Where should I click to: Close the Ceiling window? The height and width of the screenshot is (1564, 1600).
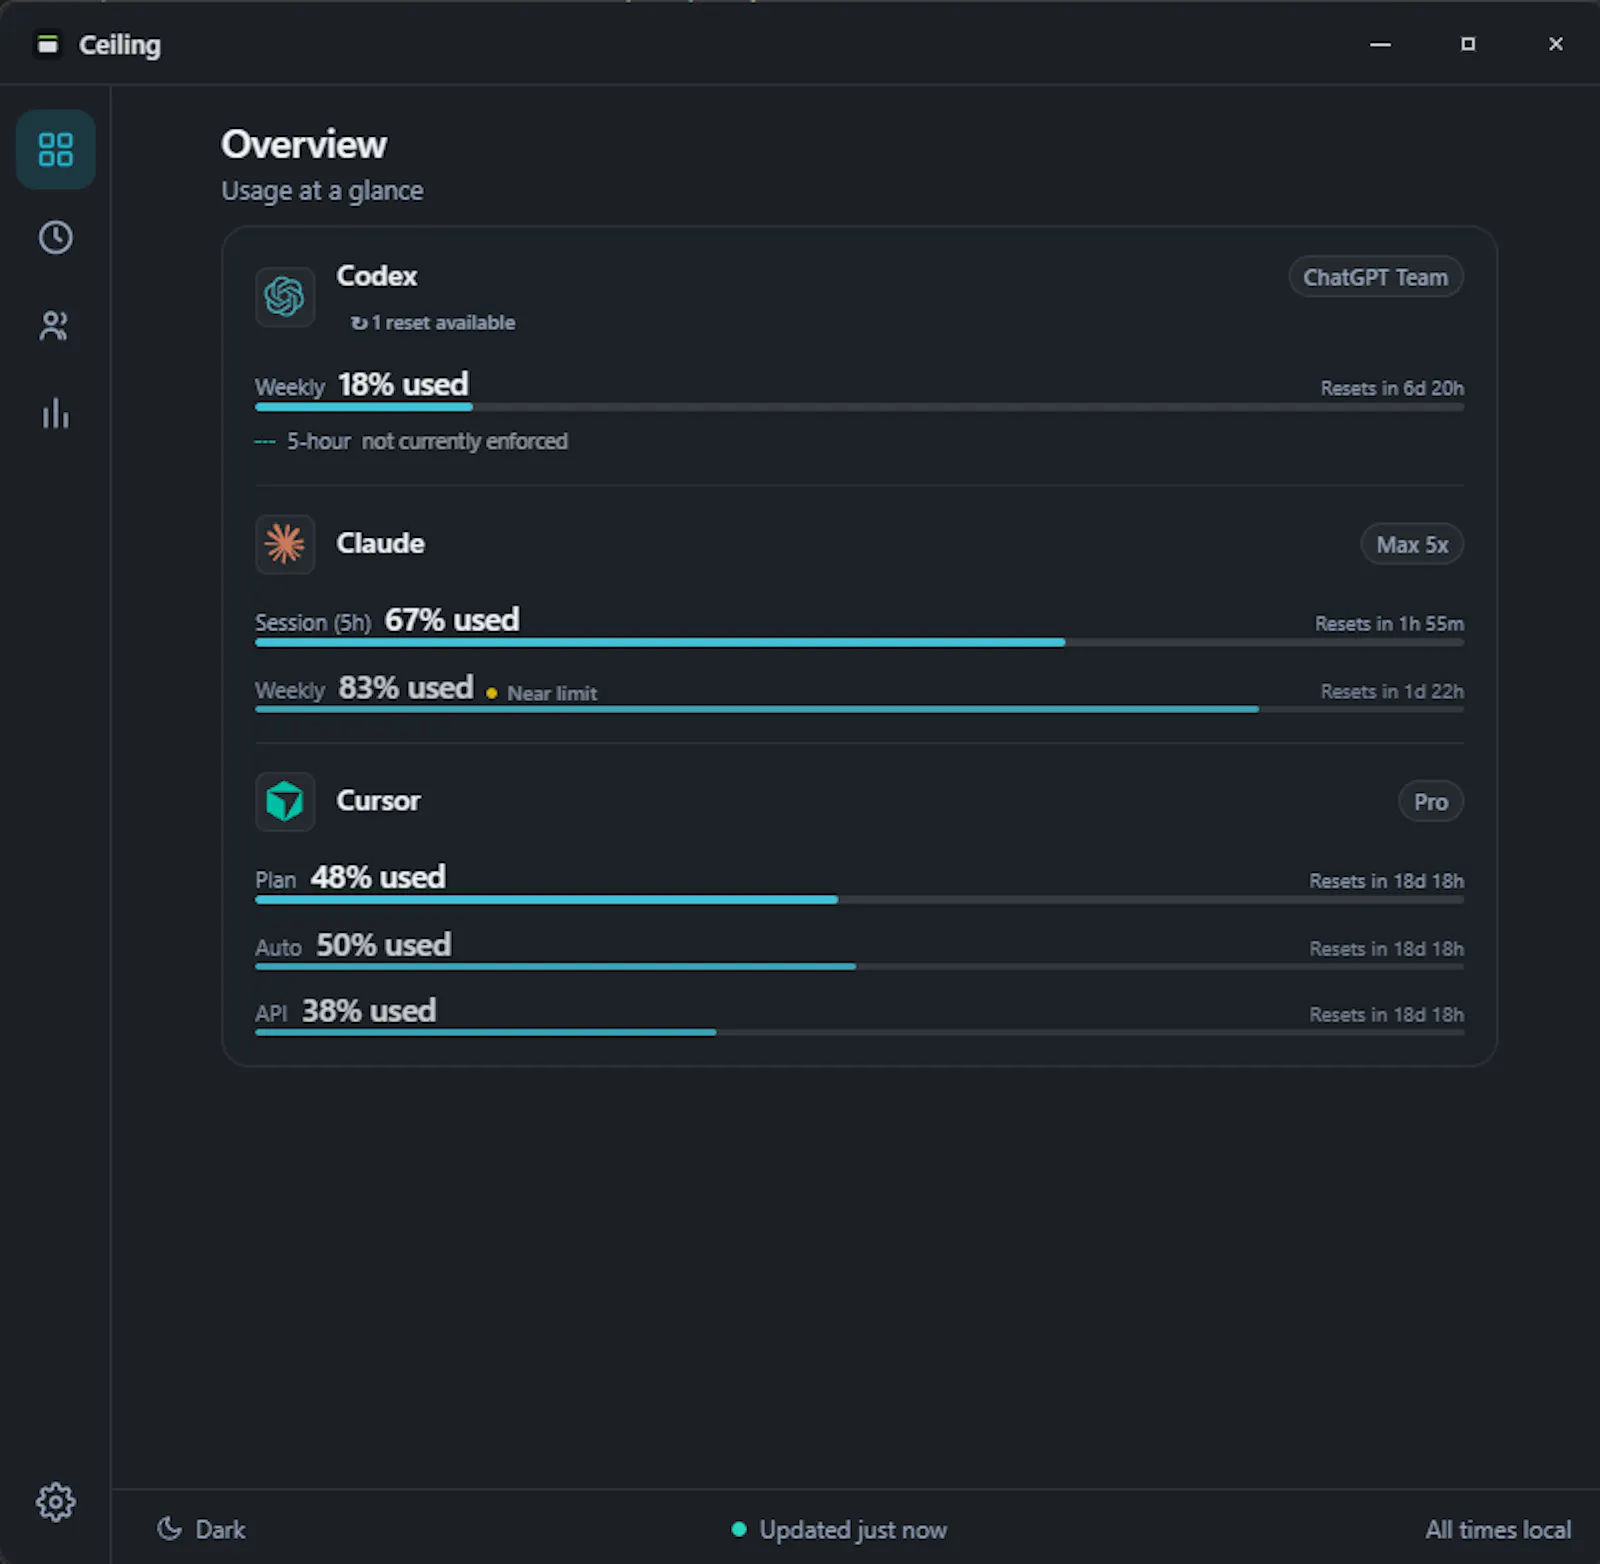[x=1556, y=44]
